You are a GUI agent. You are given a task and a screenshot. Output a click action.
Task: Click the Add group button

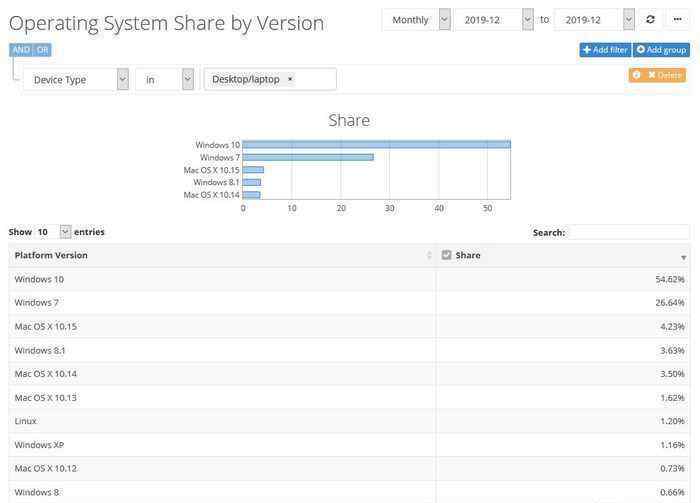pyautogui.click(x=661, y=50)
